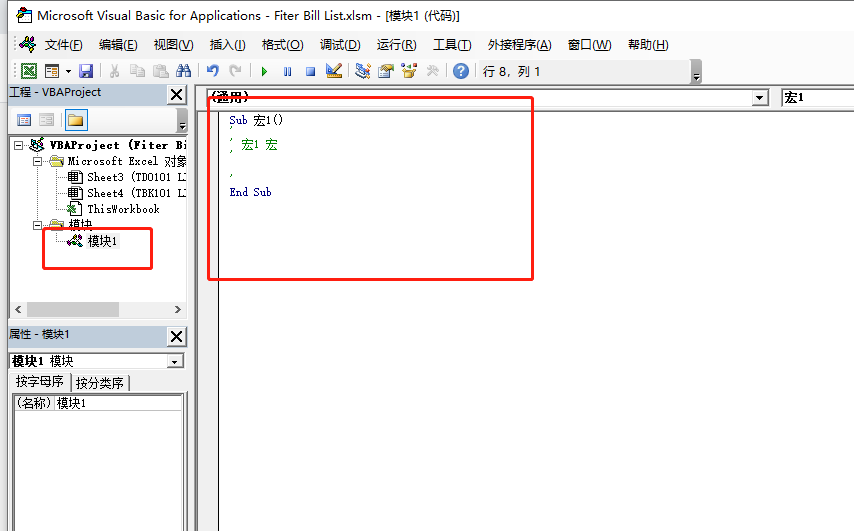Collapse Microsoft Excel 对象 folder
The height and width of the screenshot is (531, 854).
point(38,161)
